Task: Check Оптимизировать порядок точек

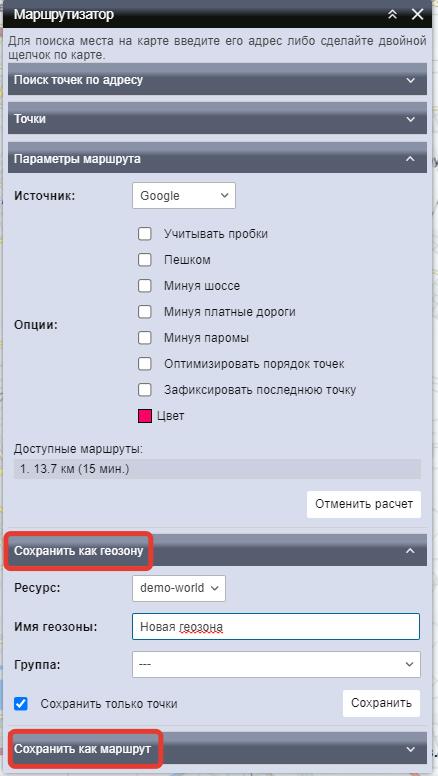Action: click(x=145, y=364)
